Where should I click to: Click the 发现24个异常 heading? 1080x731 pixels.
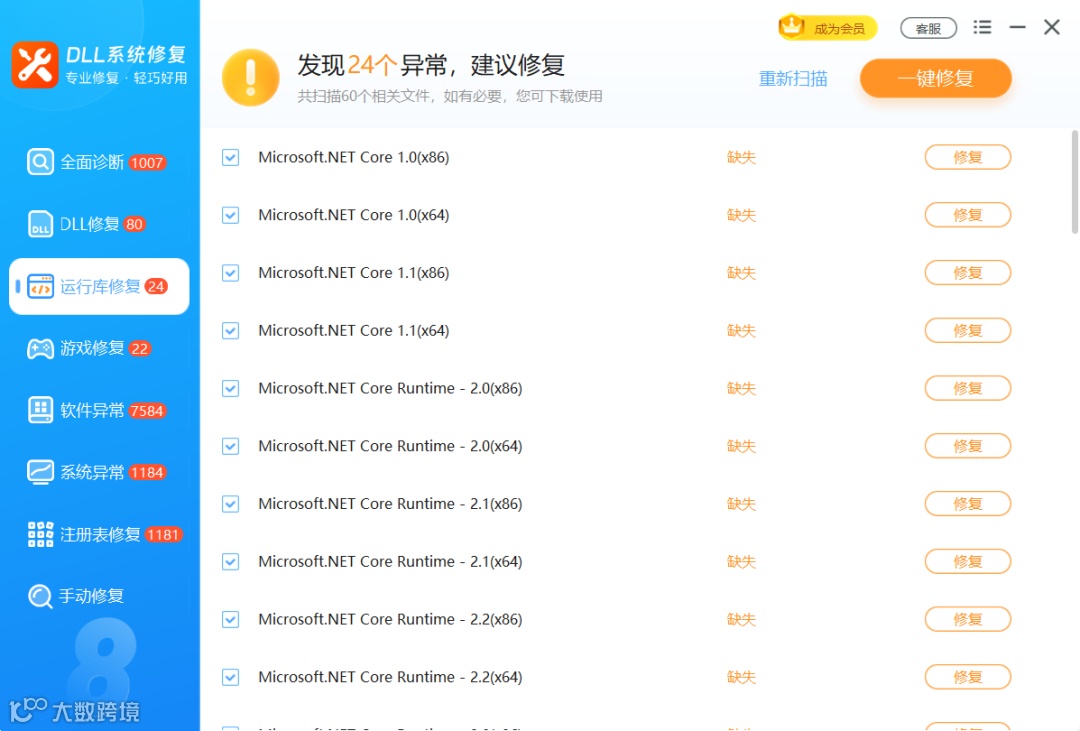431,65
